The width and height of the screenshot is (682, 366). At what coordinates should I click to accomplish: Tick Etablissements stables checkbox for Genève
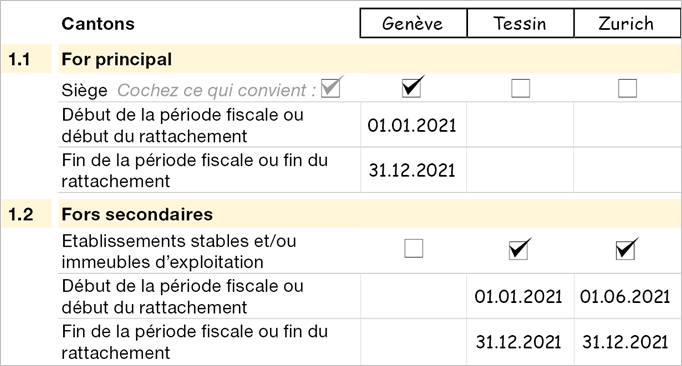coord(413,248)
